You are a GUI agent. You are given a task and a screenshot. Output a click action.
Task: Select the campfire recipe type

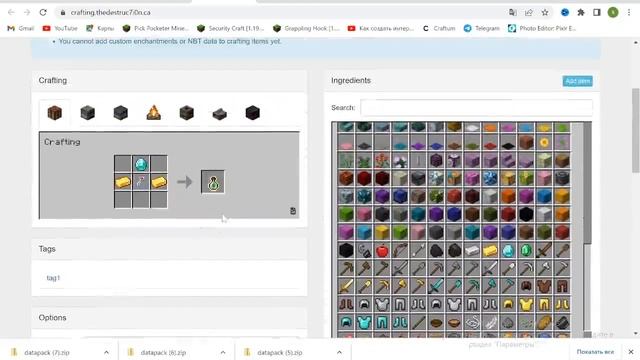(153, 113)
